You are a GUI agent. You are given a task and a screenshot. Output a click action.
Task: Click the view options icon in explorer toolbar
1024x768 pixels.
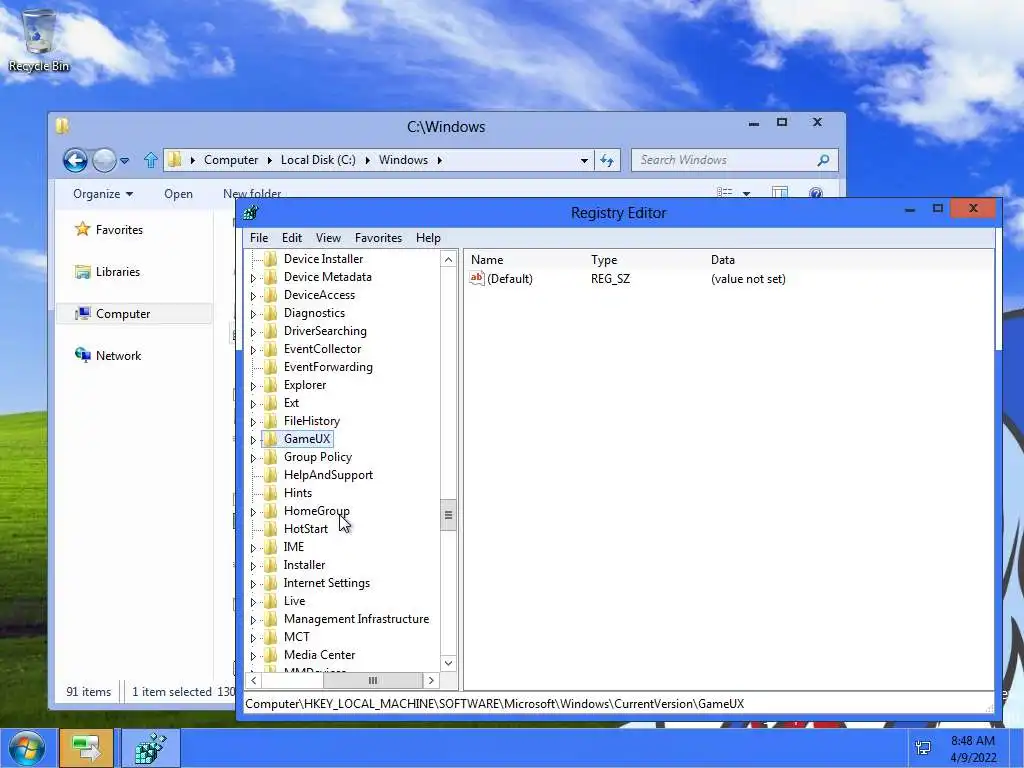click(724, 193)
